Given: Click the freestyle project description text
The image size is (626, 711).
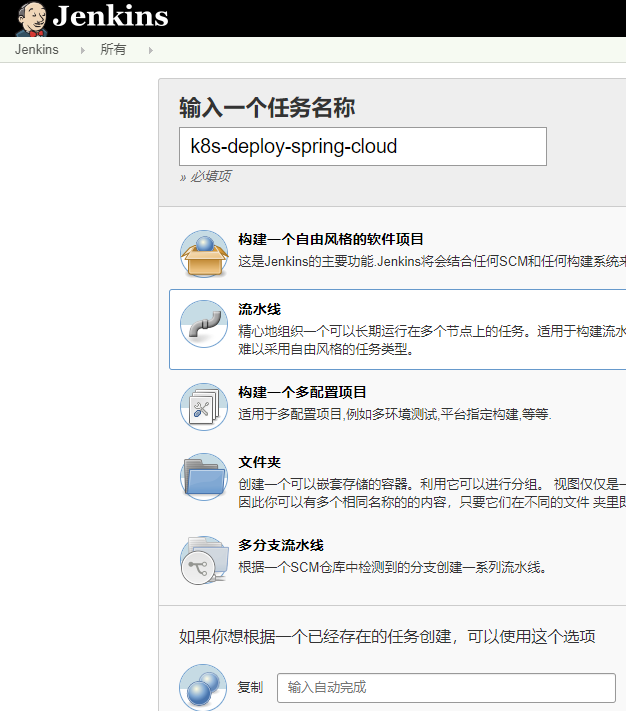Looking at the screenshot, I should 432,261.
